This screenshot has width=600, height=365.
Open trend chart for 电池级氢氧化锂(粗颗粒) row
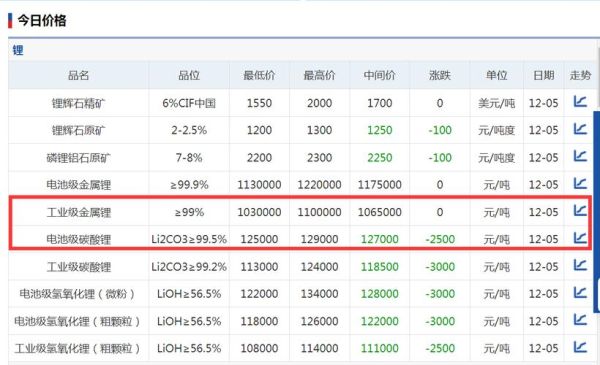click(x=580, y=320)
